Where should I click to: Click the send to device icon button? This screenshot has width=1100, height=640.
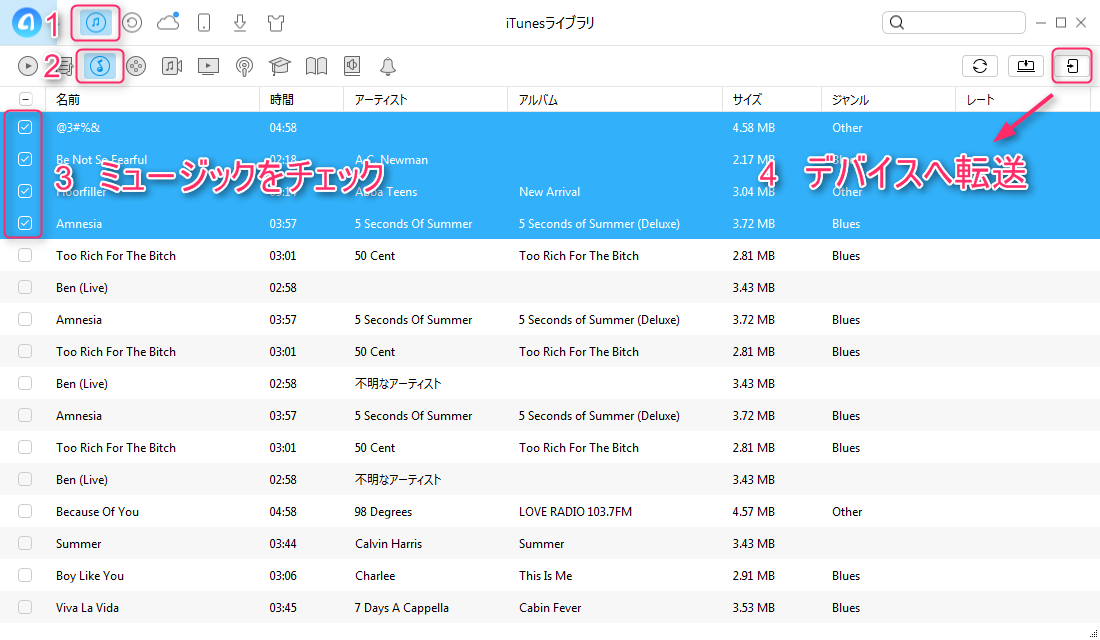1072,66
